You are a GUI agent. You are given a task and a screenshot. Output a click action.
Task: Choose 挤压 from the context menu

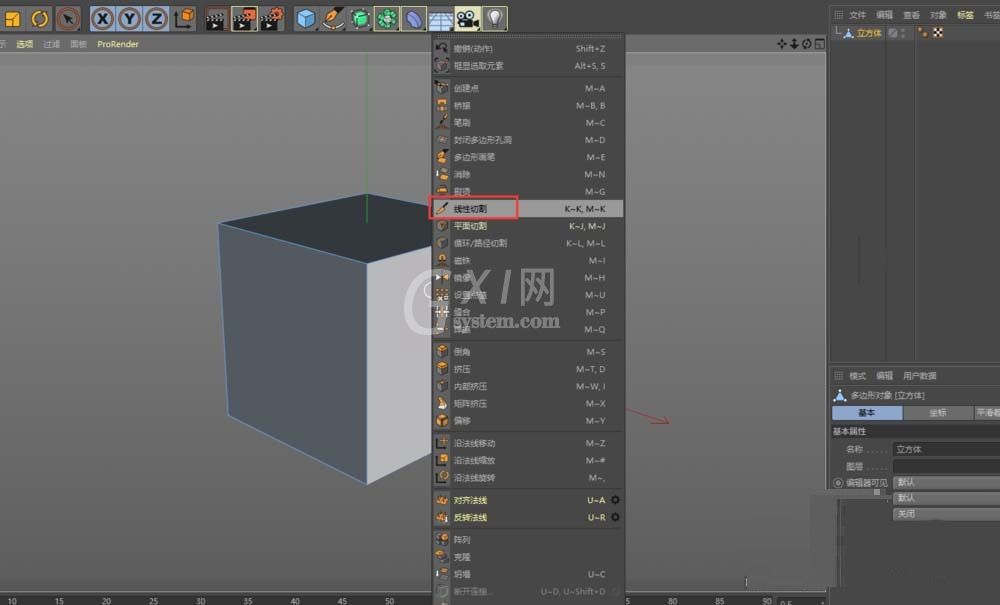pyautogui.click(x=527, y=368)
